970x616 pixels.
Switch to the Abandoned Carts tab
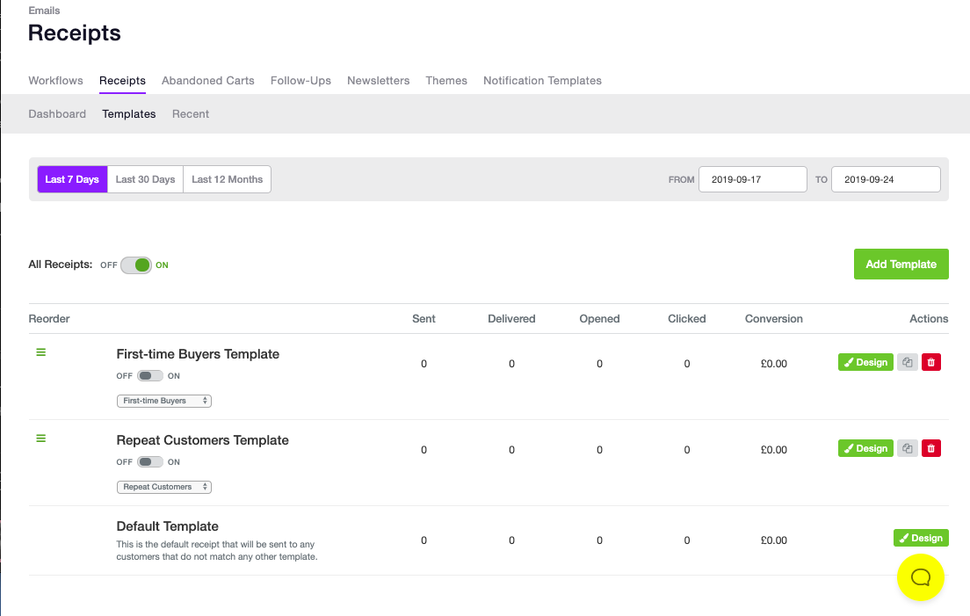coord(208,80)
